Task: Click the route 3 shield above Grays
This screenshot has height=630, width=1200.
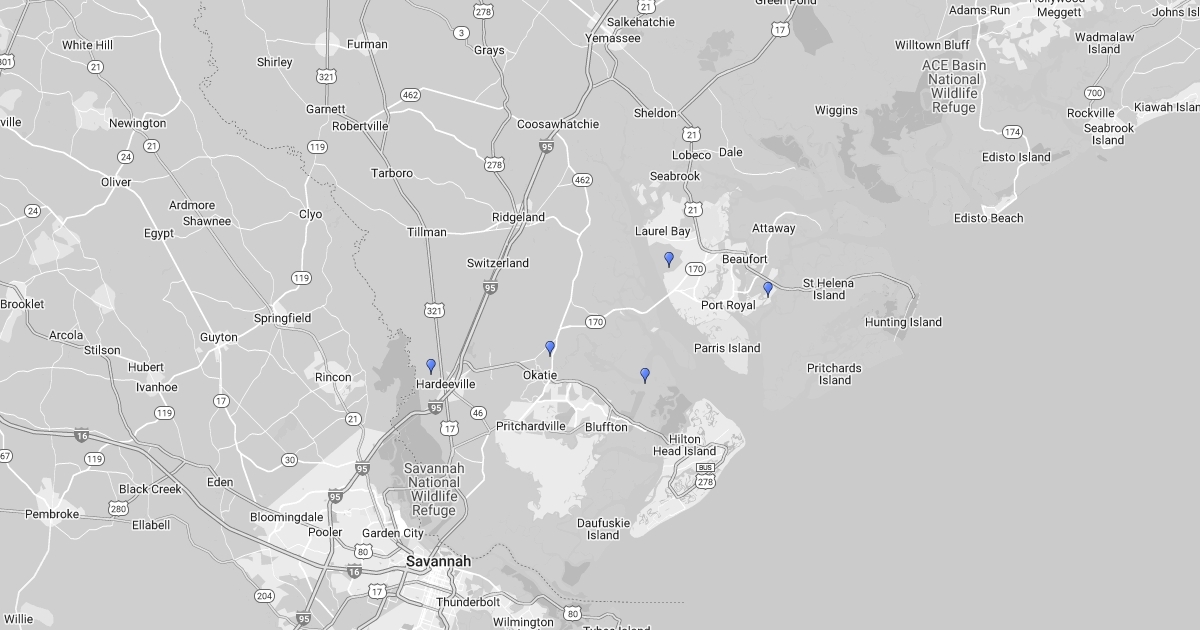Action: click(x=461, y=33)
